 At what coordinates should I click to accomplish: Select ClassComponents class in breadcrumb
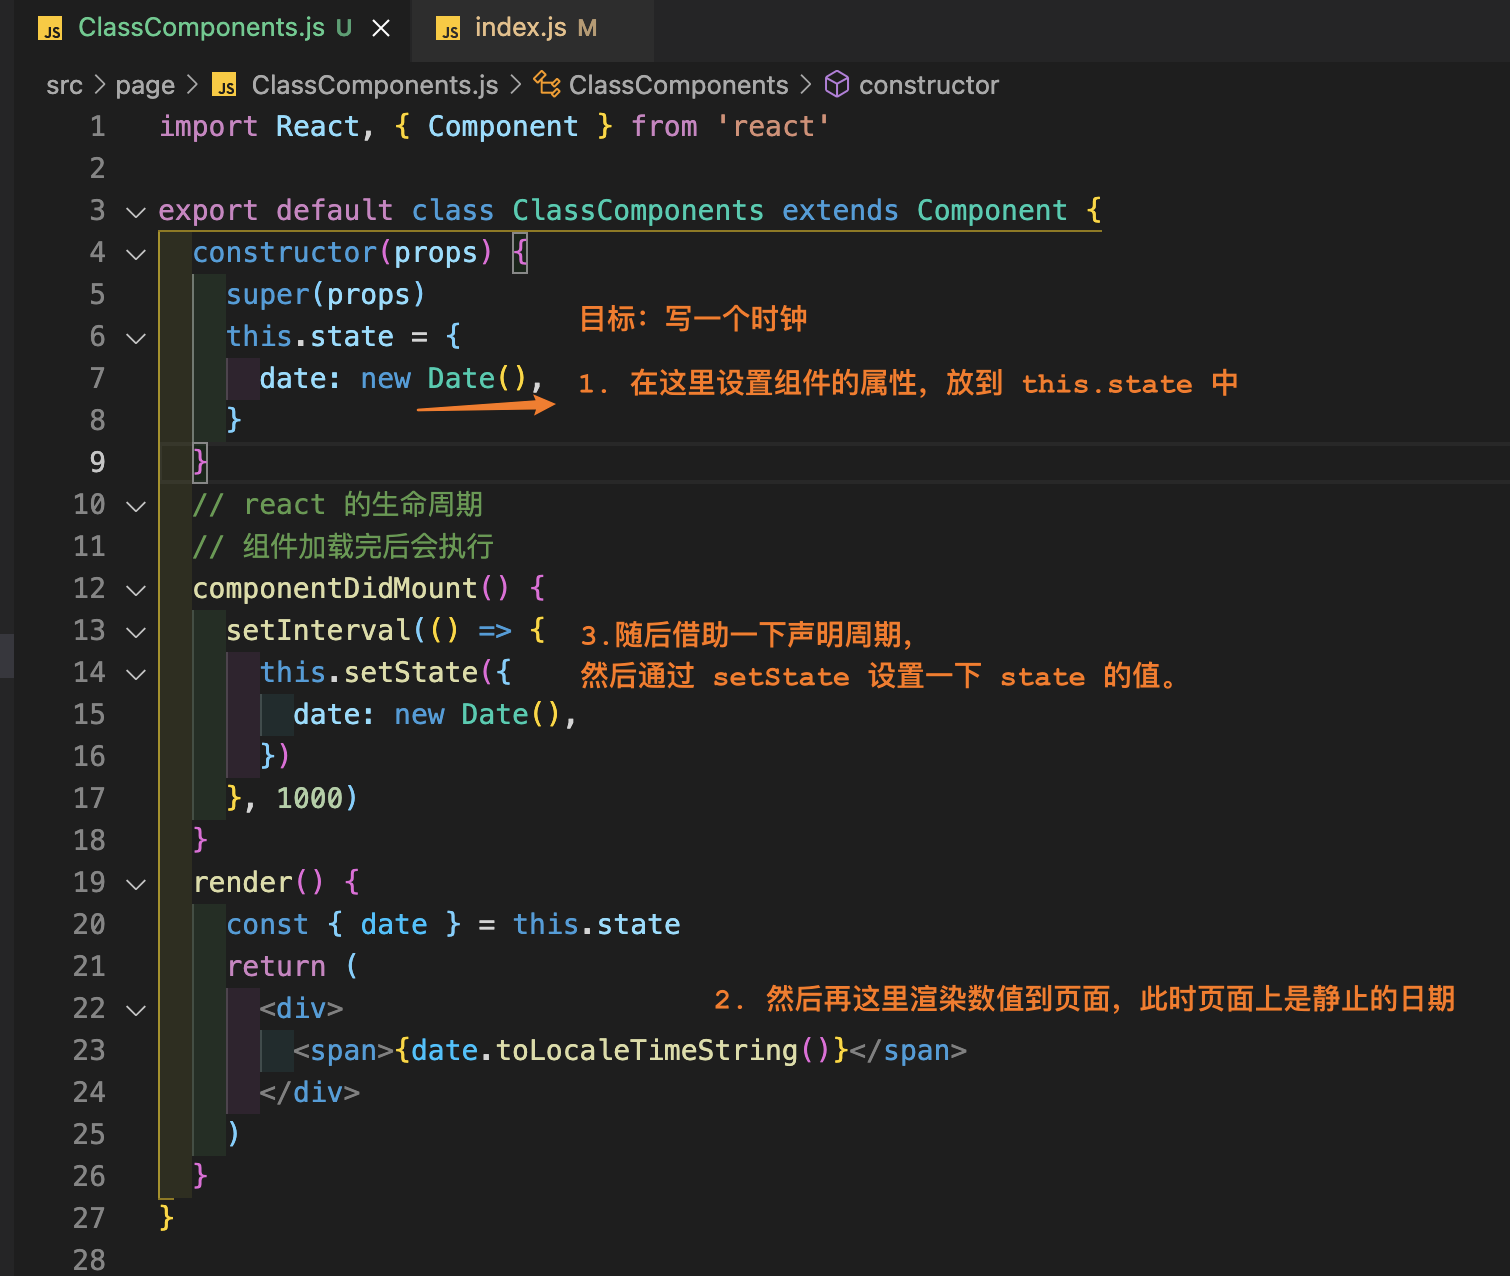tap(678, 85)
